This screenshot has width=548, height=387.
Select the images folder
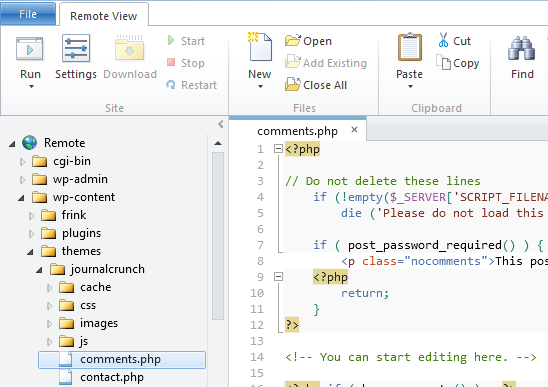[89, 323]
